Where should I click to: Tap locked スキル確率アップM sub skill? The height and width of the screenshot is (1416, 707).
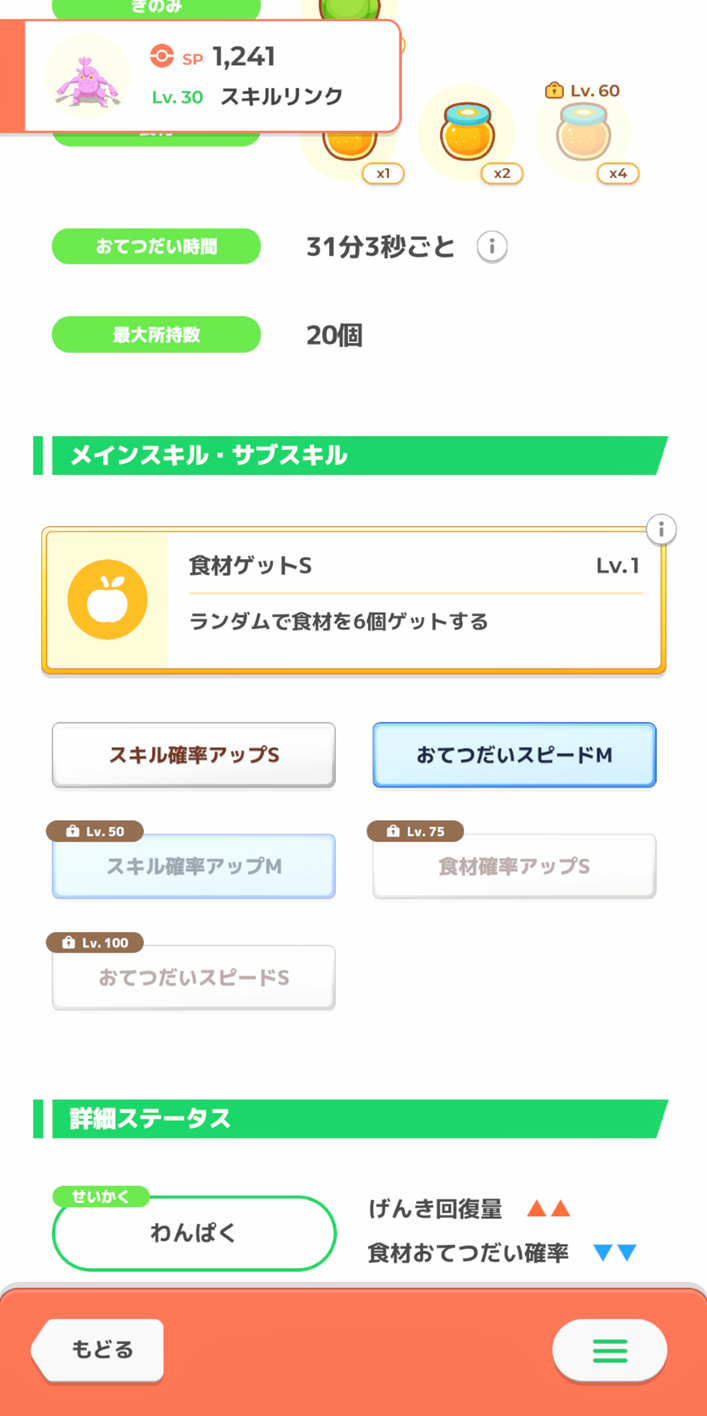(x=194, y=867)
